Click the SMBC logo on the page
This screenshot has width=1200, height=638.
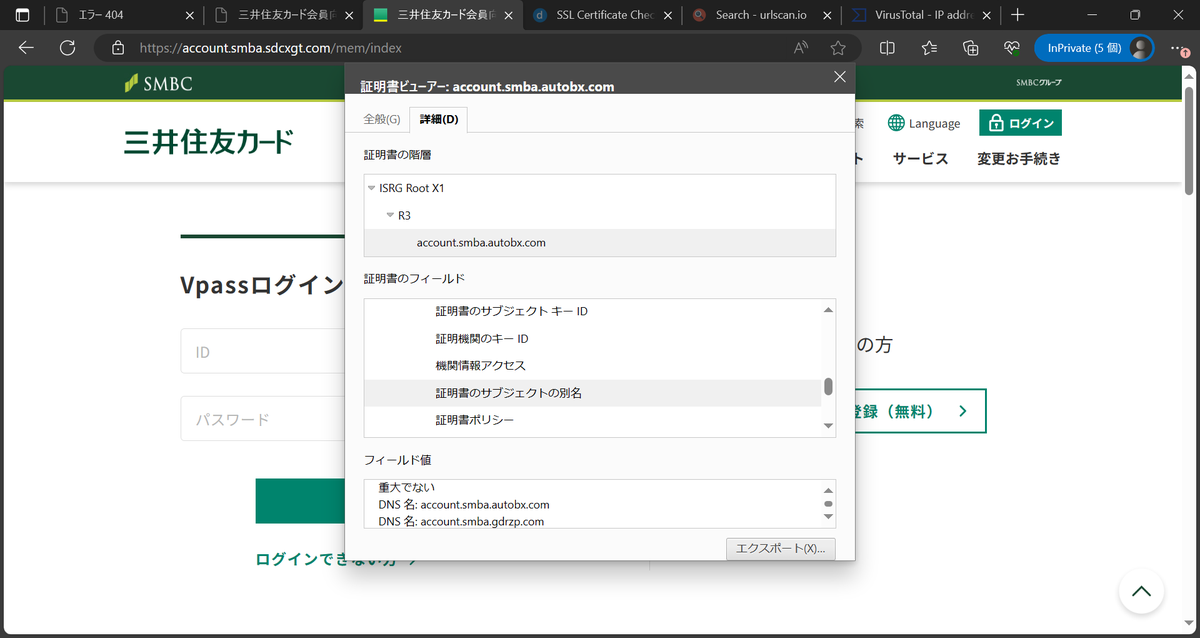pos(158,84)
